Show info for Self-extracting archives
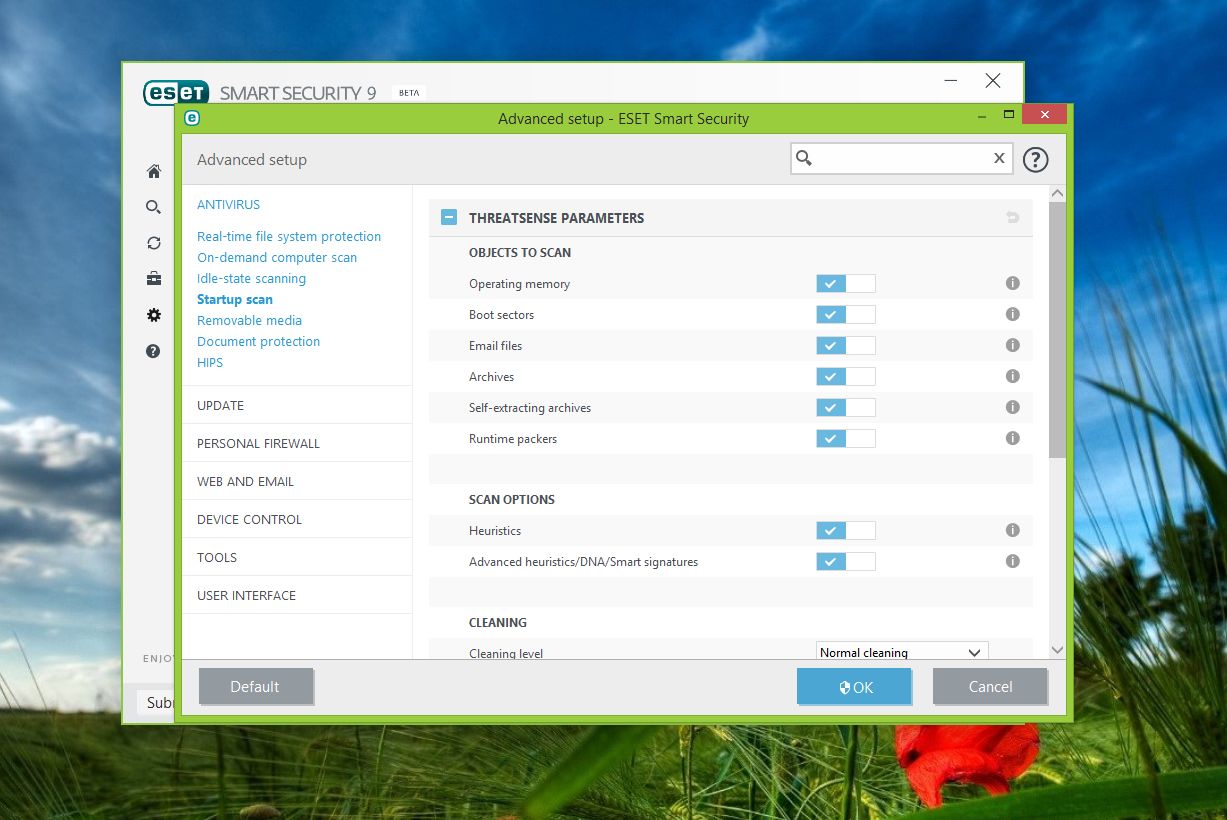Viewport: 1227px width, 820px height. (x=1012, y=407)
